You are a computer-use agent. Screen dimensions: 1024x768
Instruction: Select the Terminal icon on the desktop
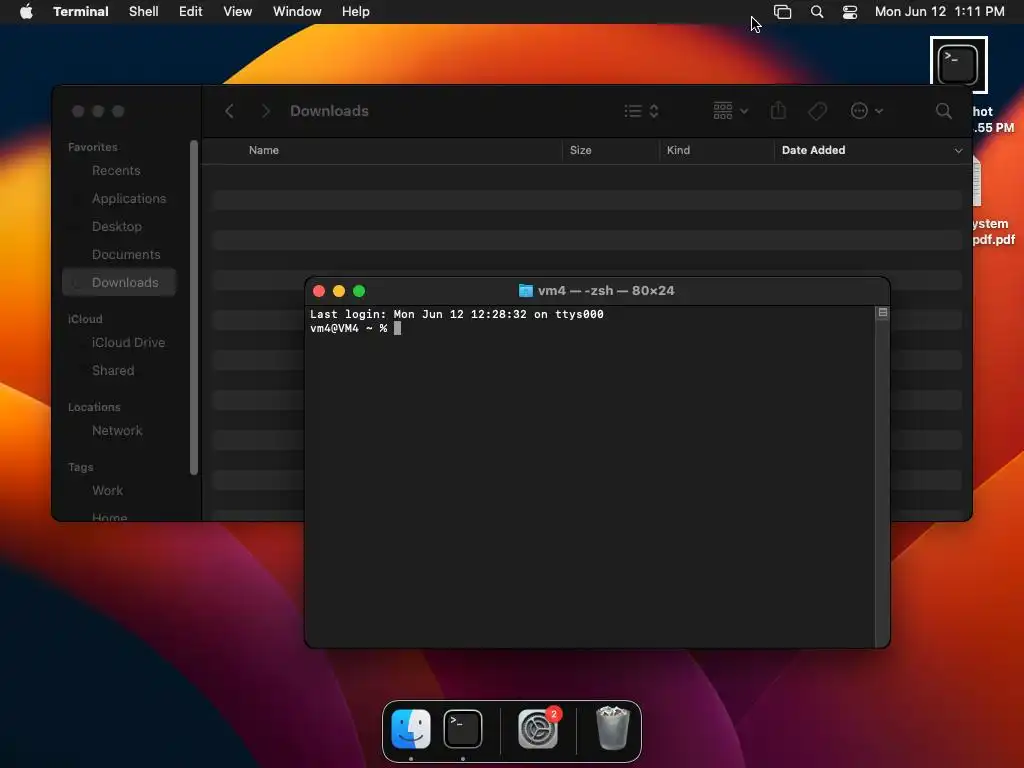(x=958, y=65)
